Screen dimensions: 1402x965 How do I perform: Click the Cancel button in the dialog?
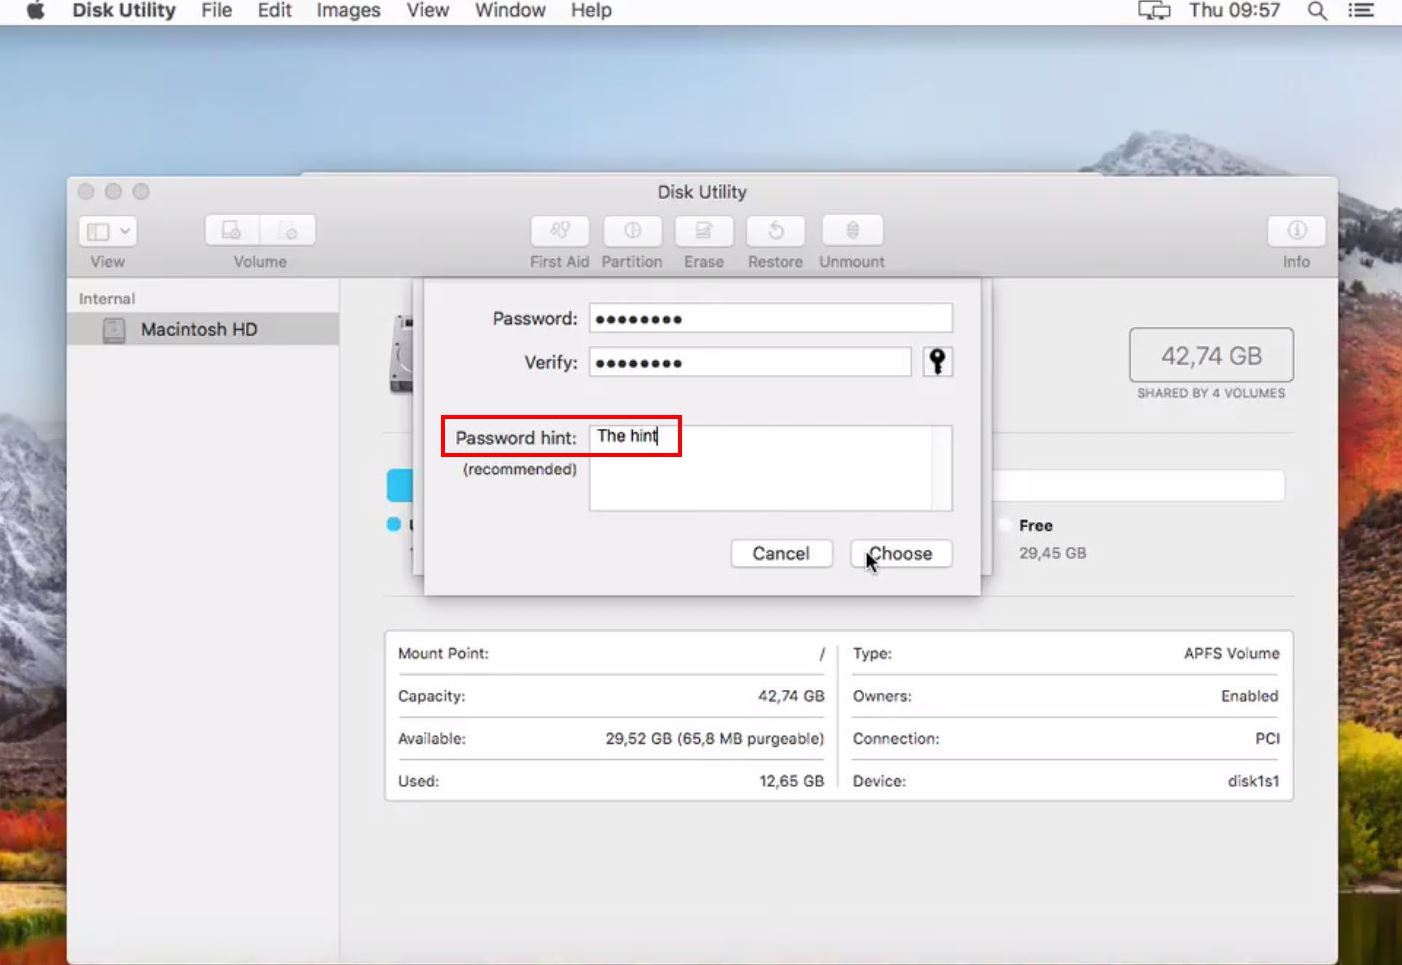pyautogui.click(x=781, y=554)
